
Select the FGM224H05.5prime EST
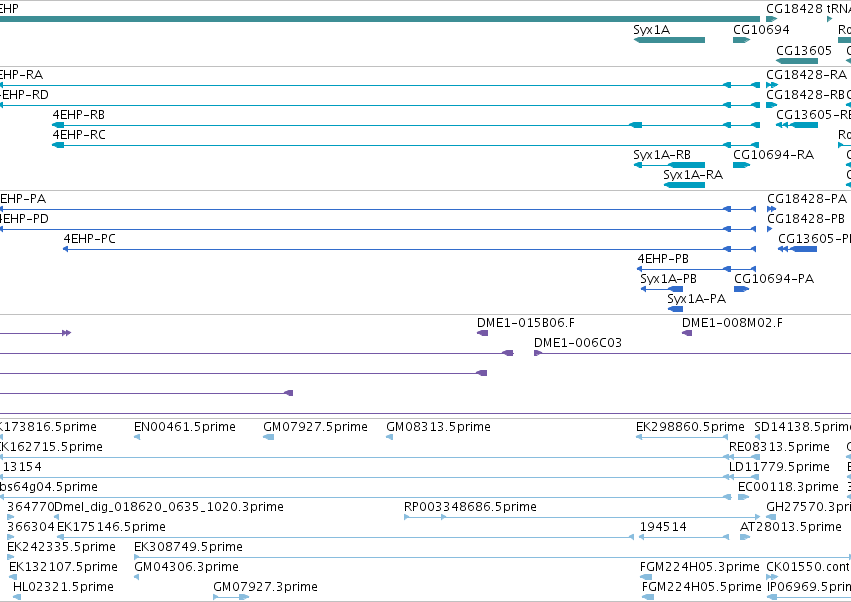pyautogui.click(x=648, y=598)
